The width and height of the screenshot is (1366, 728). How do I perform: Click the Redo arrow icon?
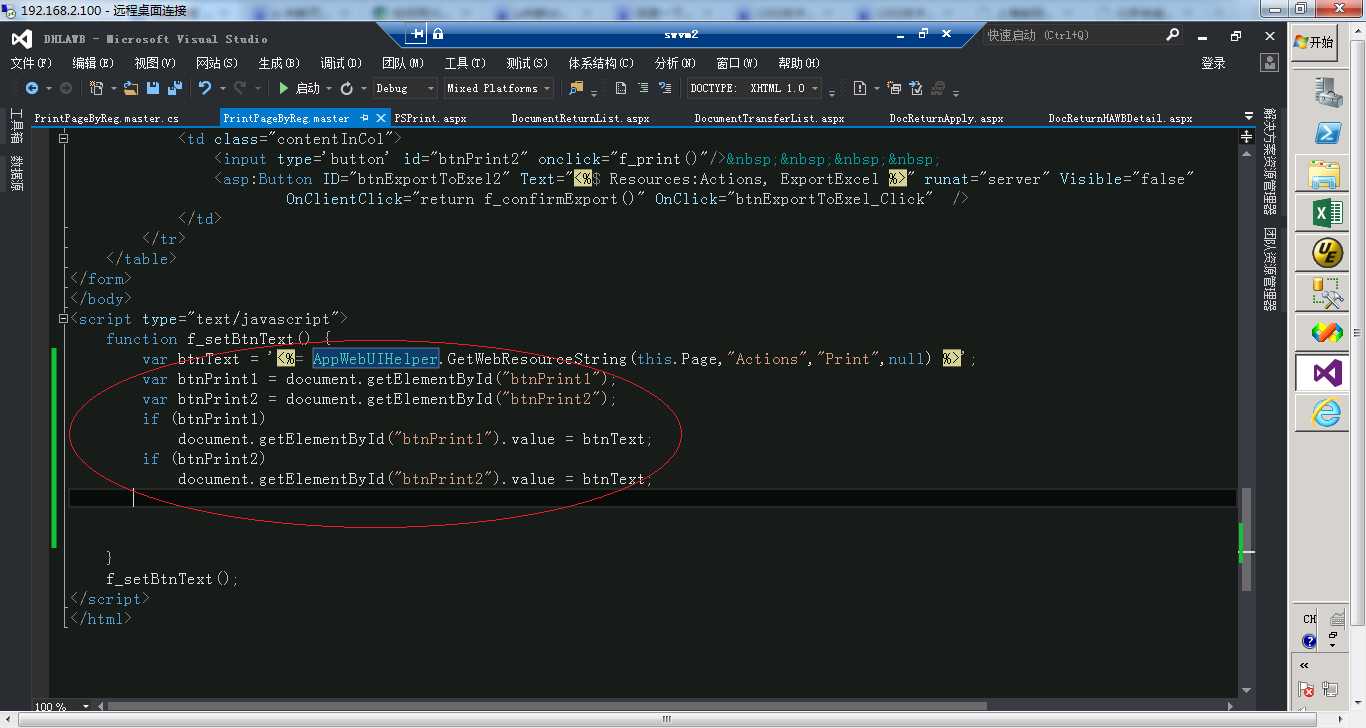click(x=240, y=88)
